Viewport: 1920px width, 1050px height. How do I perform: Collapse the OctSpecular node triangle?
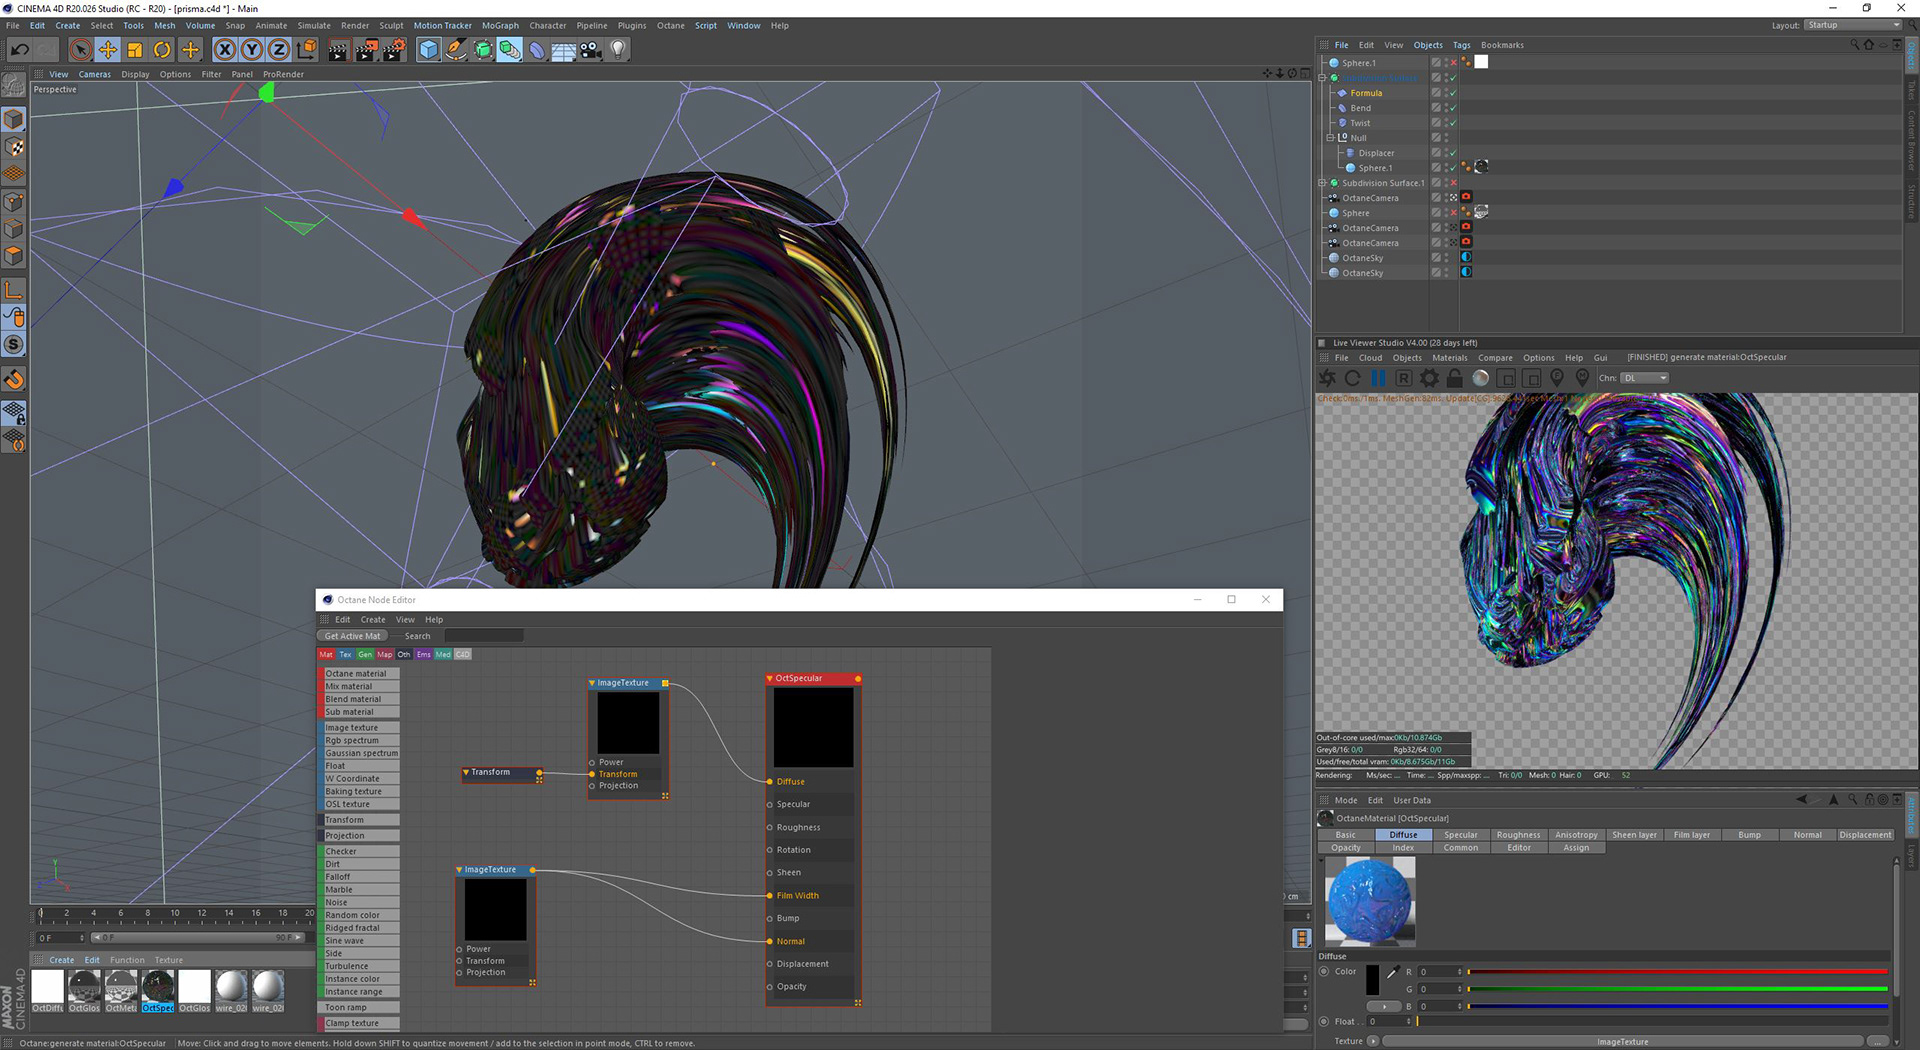pyautogui.click(x=770, y=679)
